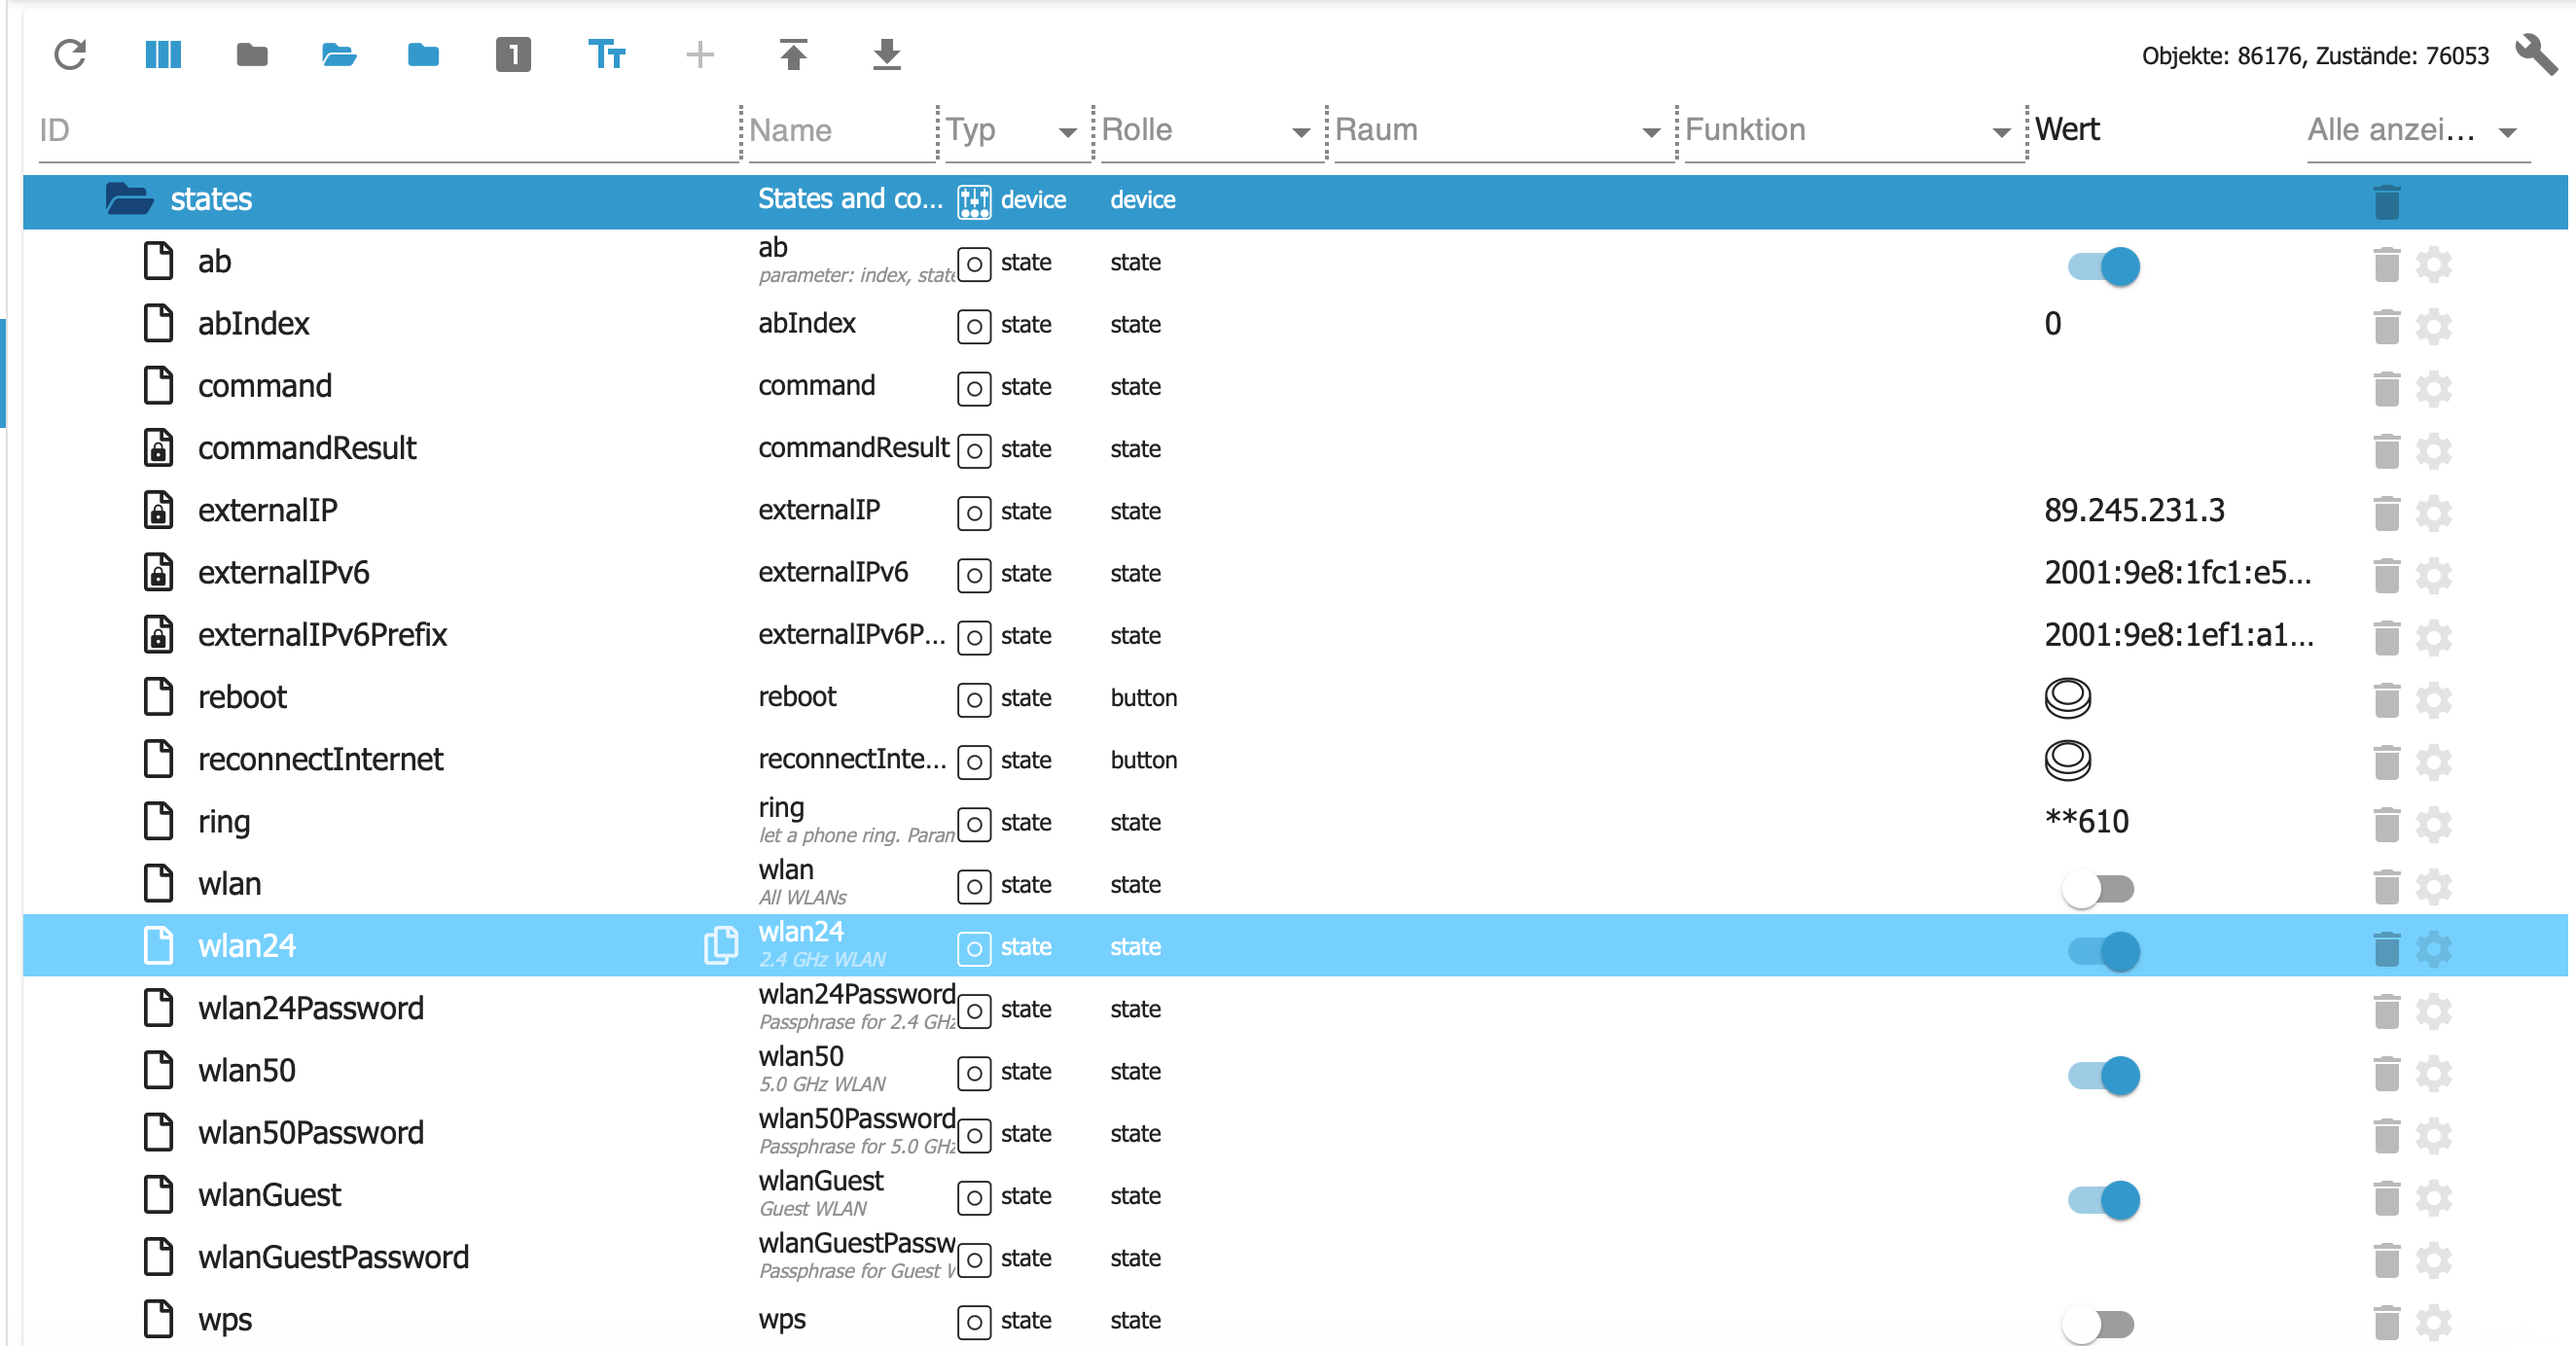Collapse the states folder row
The width and height of the screenshot is (2576, 1346).
[129, 199]
